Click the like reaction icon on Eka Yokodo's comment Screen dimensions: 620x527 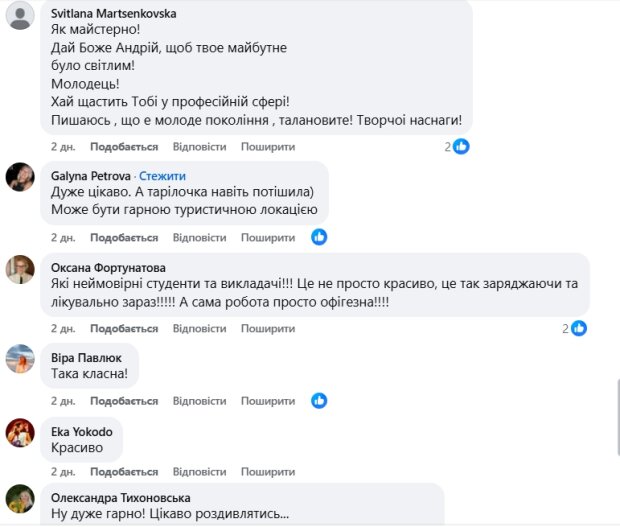319,472
